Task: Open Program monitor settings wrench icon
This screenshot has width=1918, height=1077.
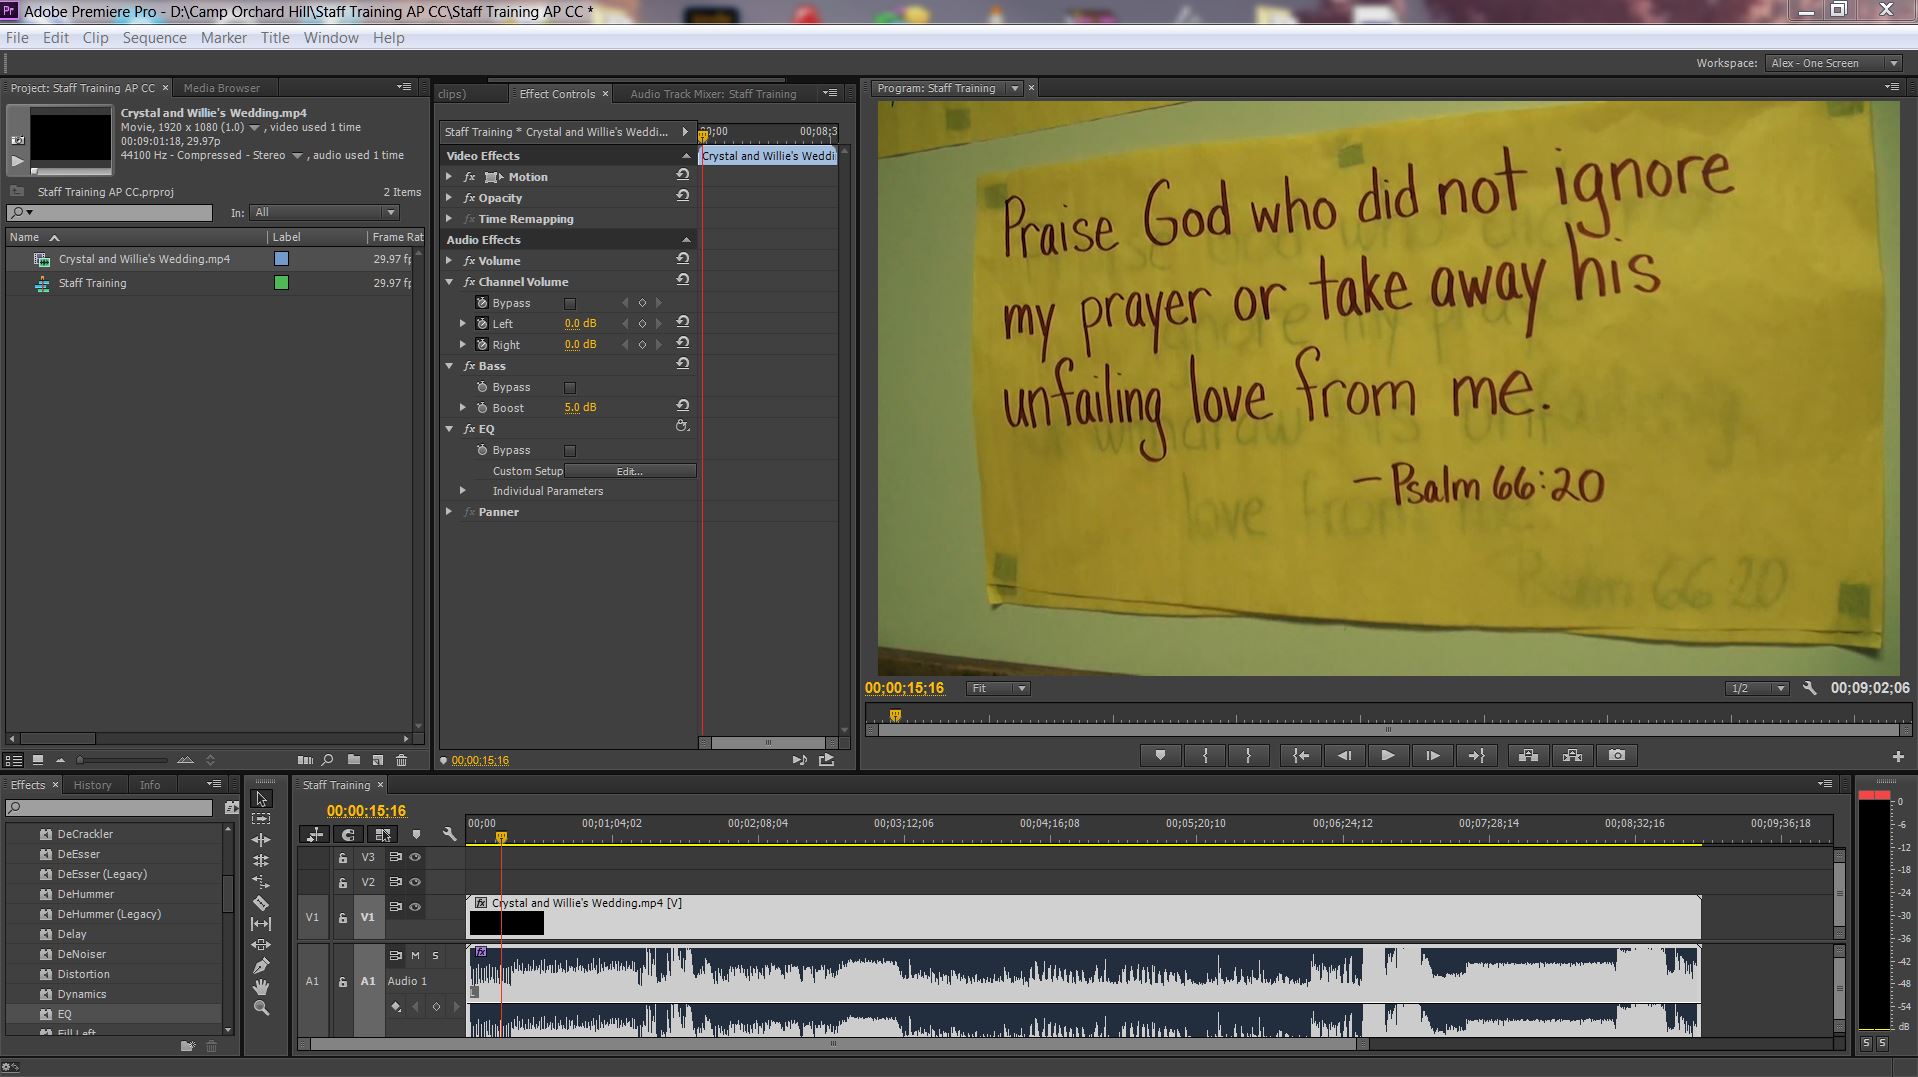Action: tap(1809, 688)
